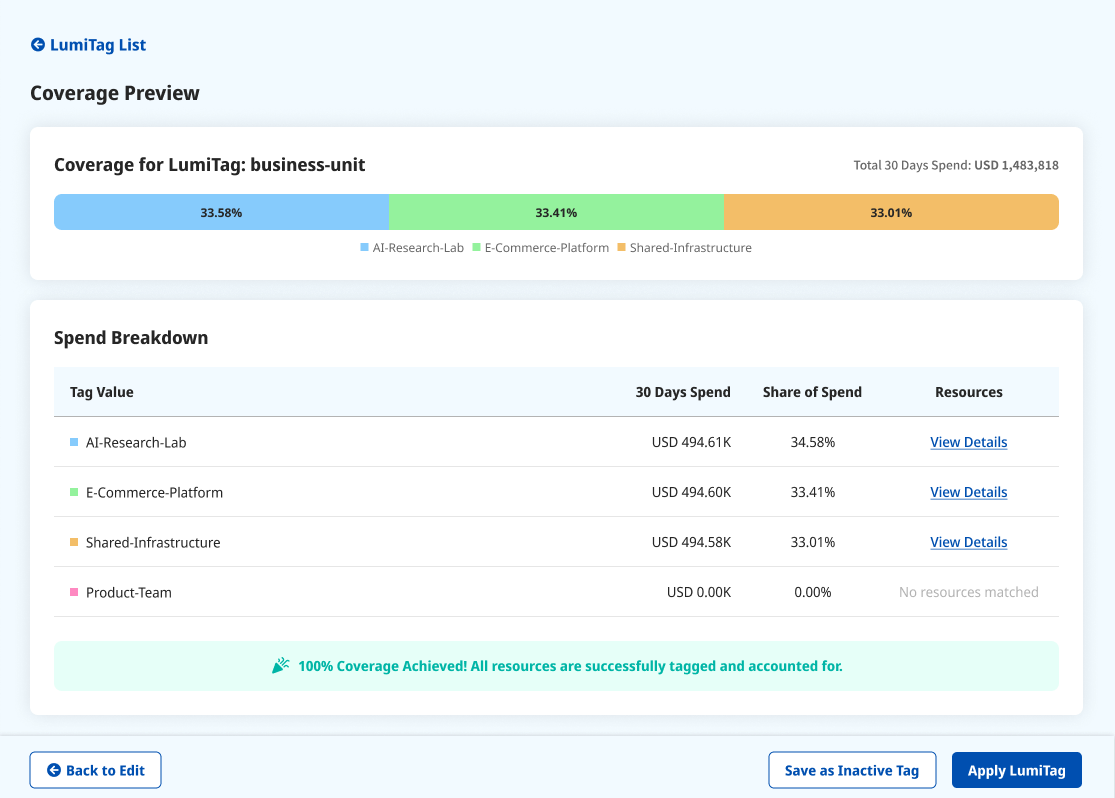Select the Product-Team tag value
Screen dimensions: 1115x798
point(129,592)
